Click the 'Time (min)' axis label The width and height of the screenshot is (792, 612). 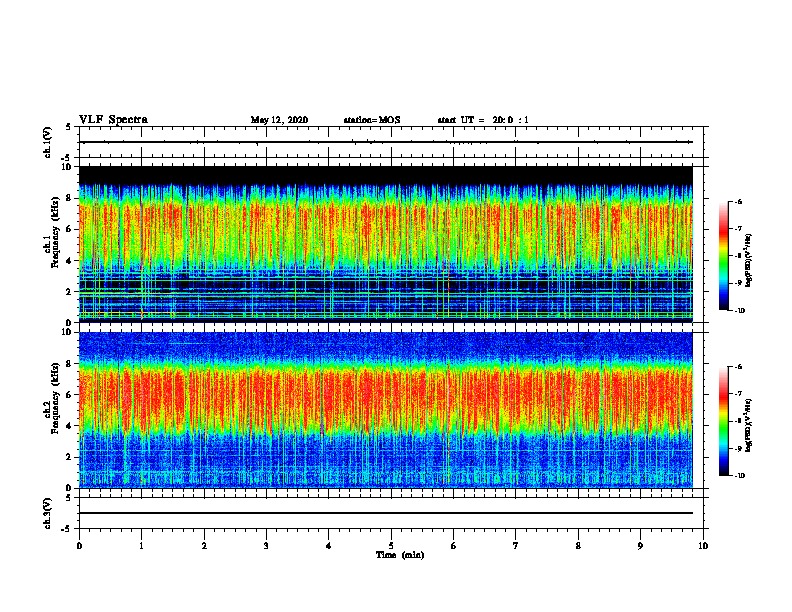400,555
